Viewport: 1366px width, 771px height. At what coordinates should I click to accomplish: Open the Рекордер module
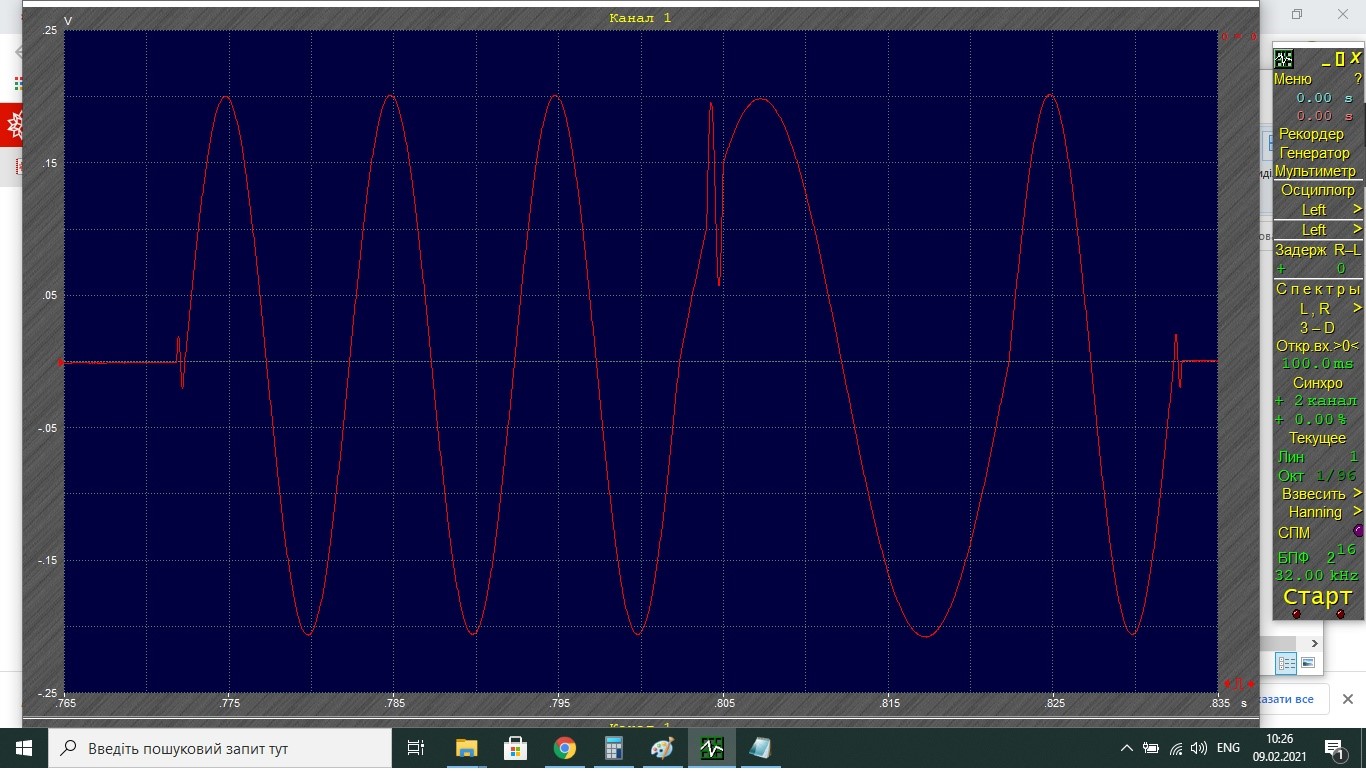click(1311, 134)
